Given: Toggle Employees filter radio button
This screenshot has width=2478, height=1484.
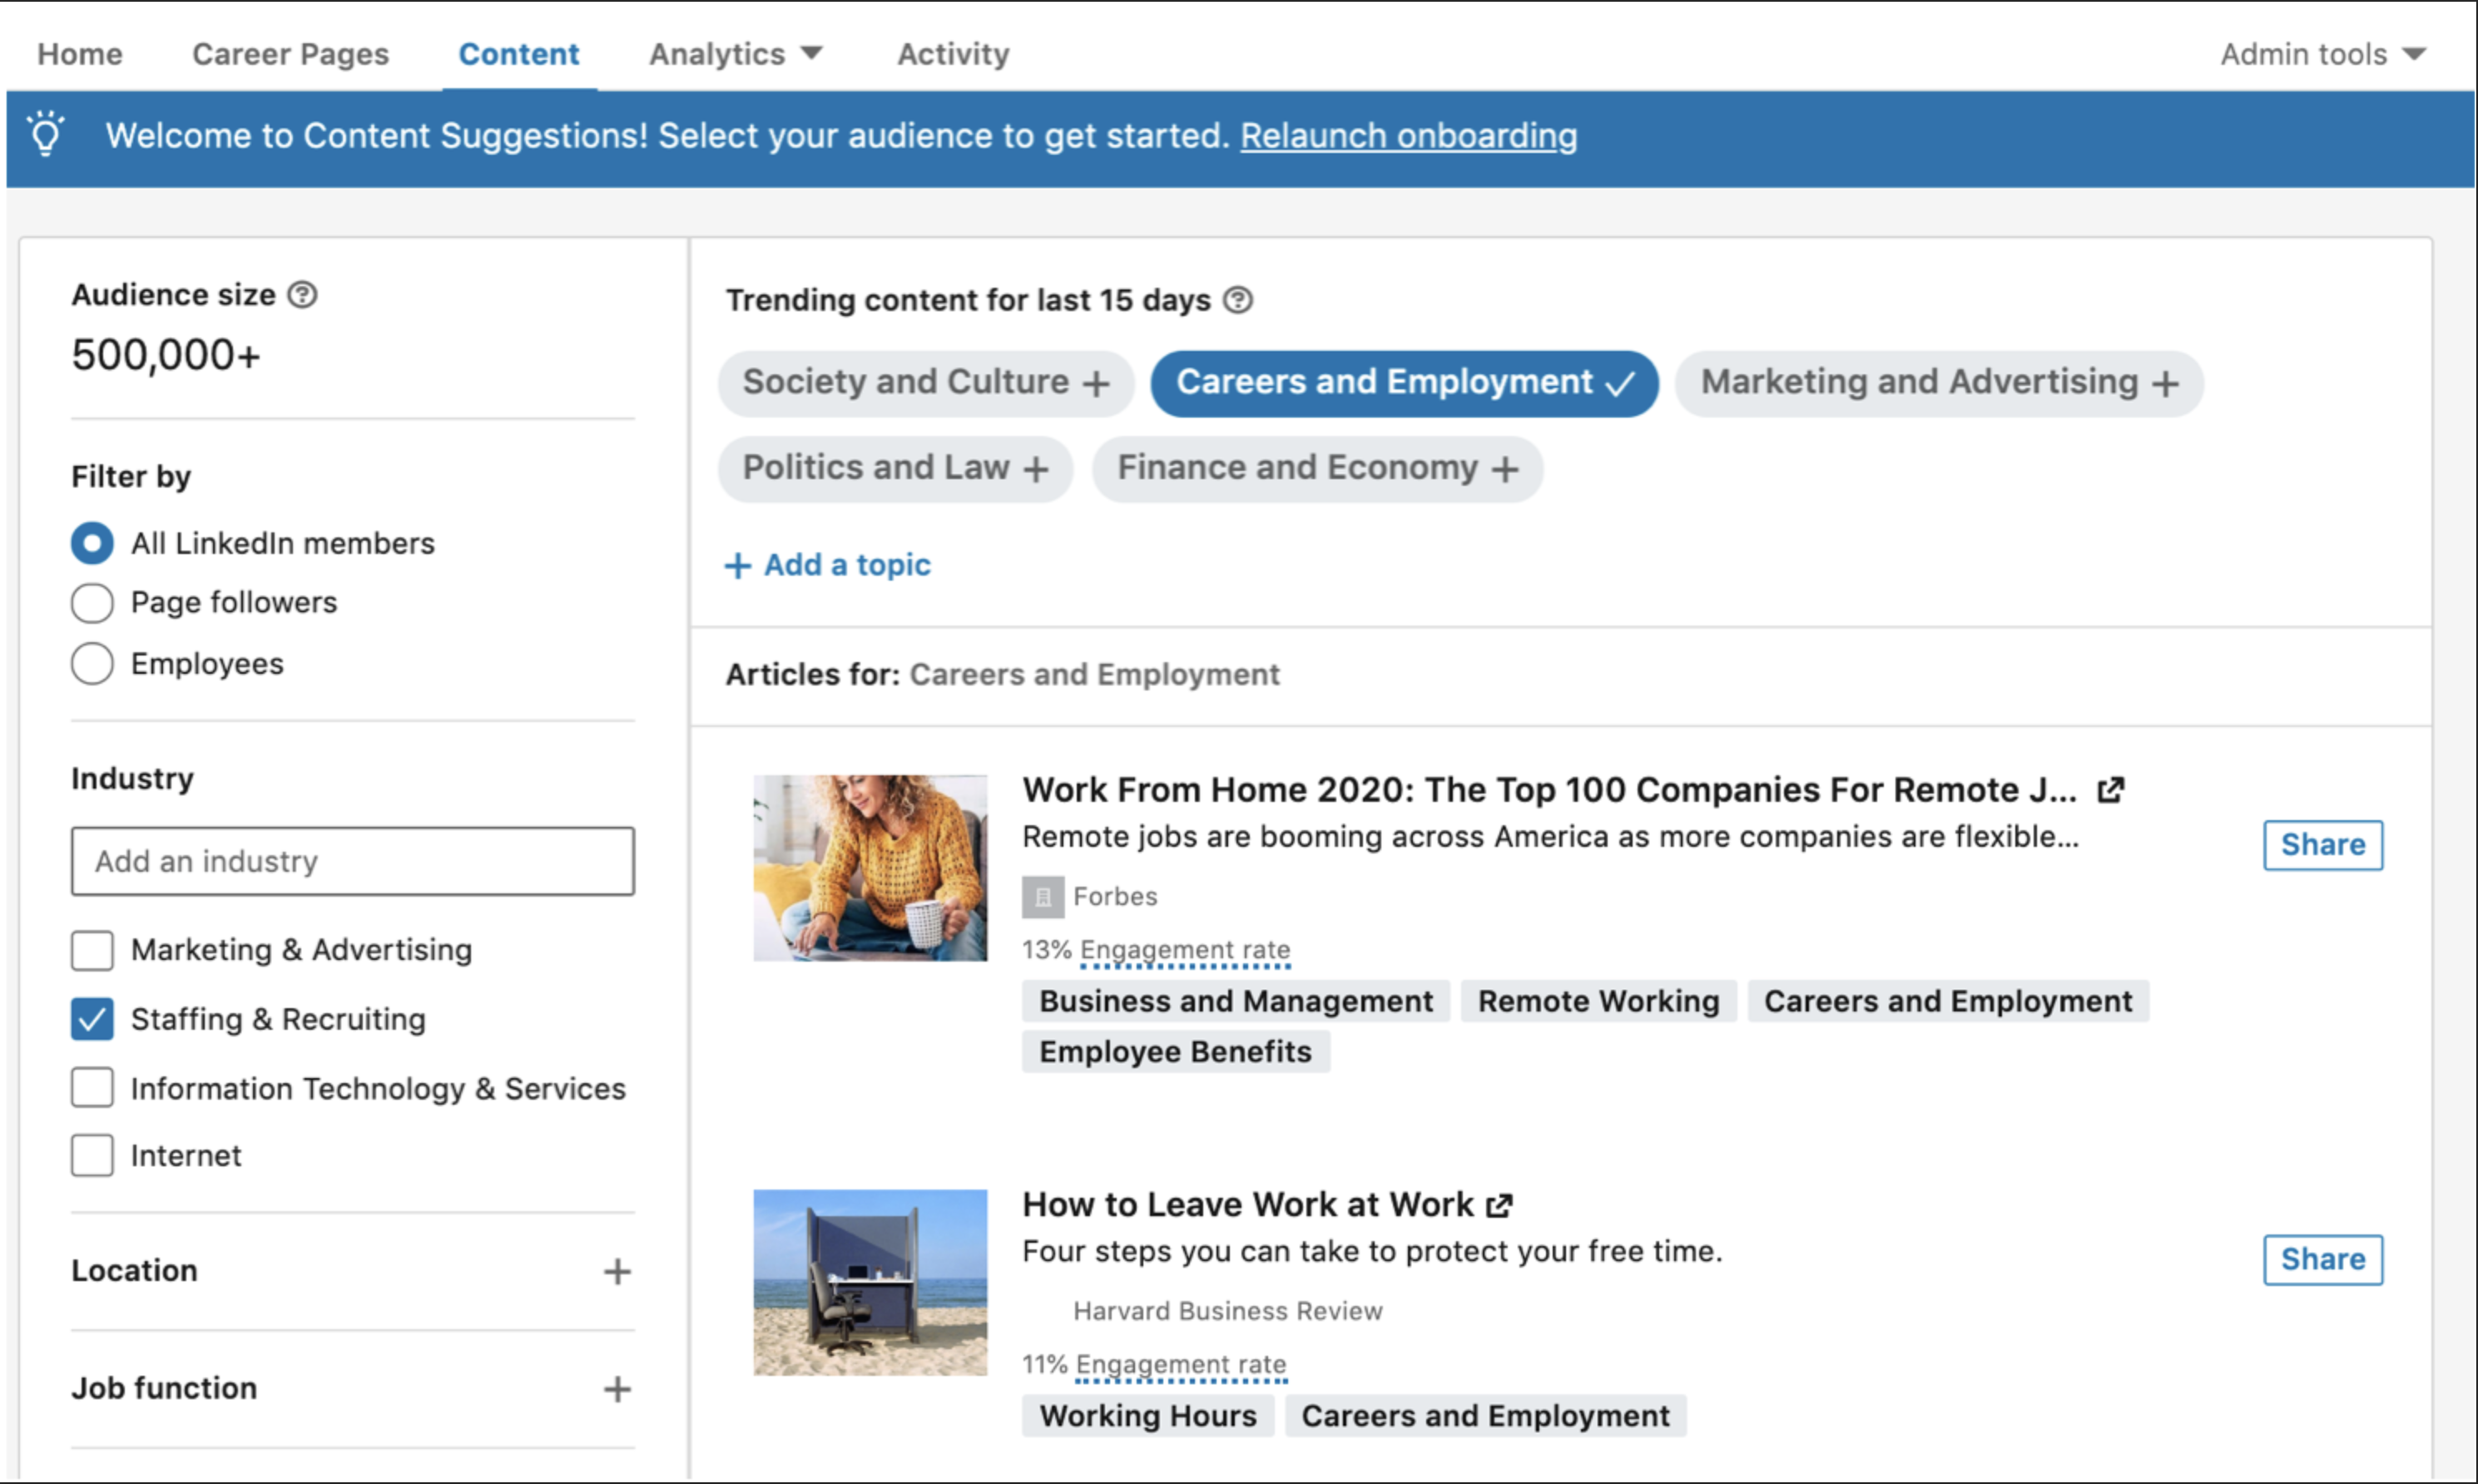Looking at the screenshot, I should (92, 662).
